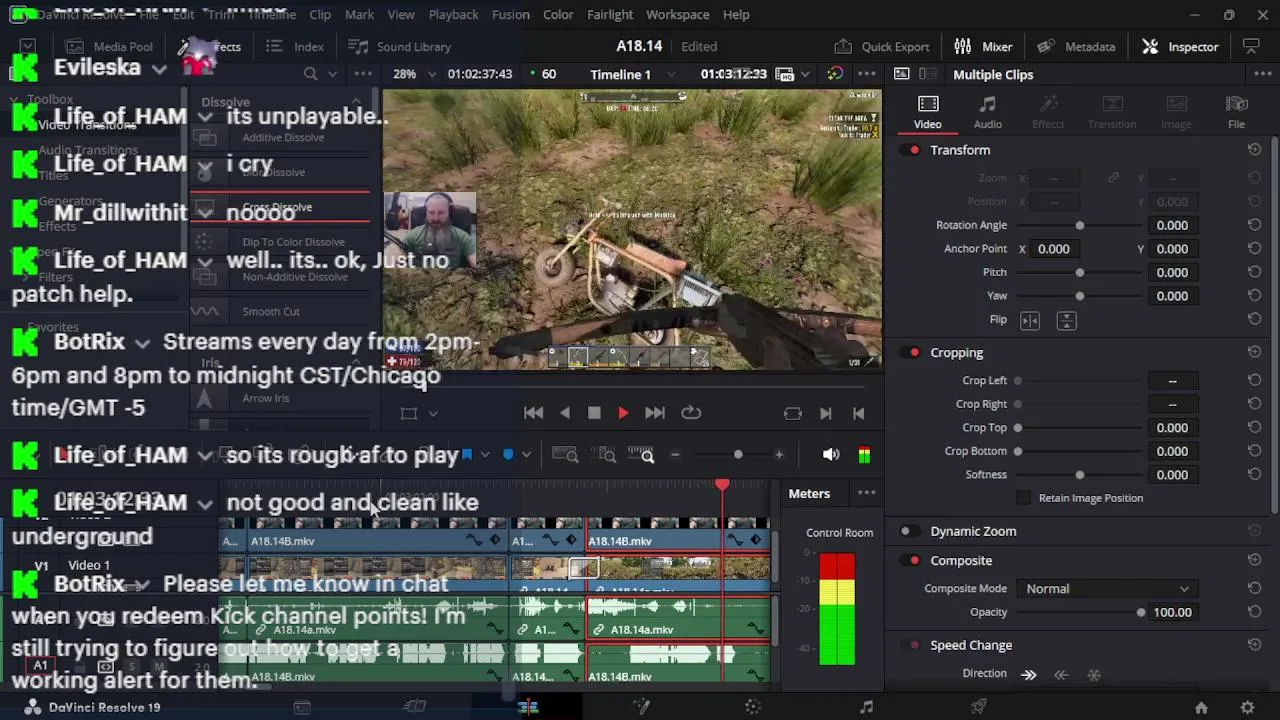
Task: Click flip horizontal icon
Action: [1030, 320]
